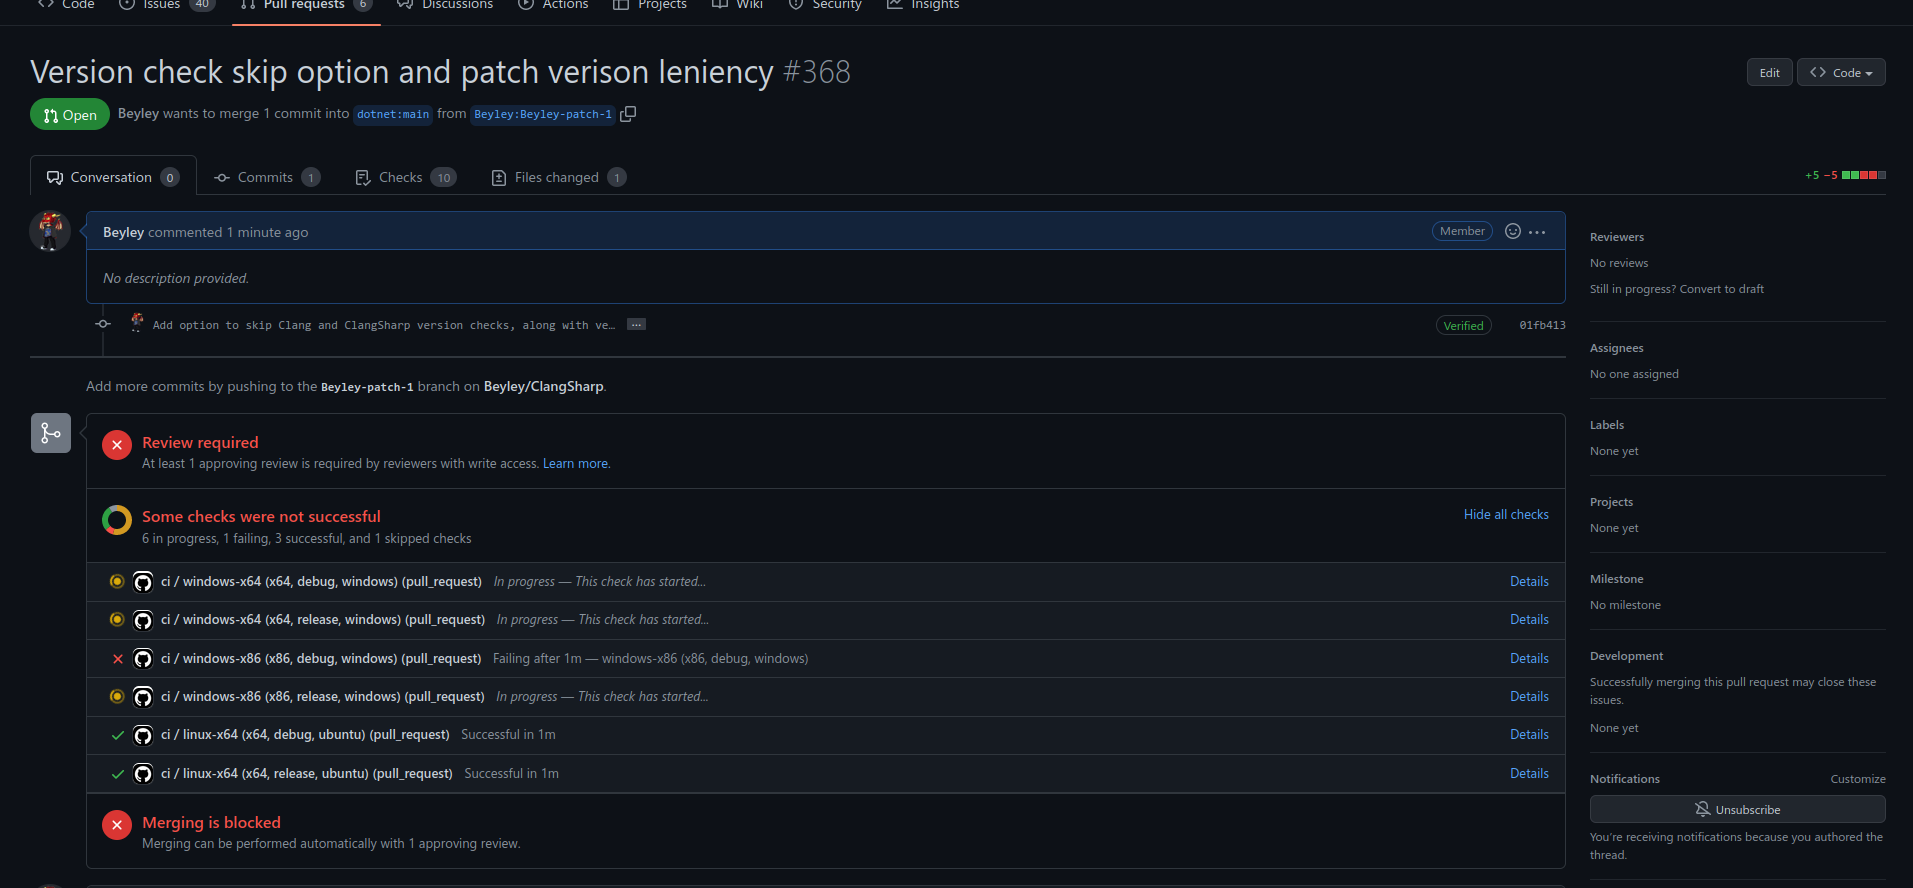The height and width of the screenshot is (888, 1913).
Task: Click the GitHub logo on the windows-x86 debug check
Action: [143, 659]
